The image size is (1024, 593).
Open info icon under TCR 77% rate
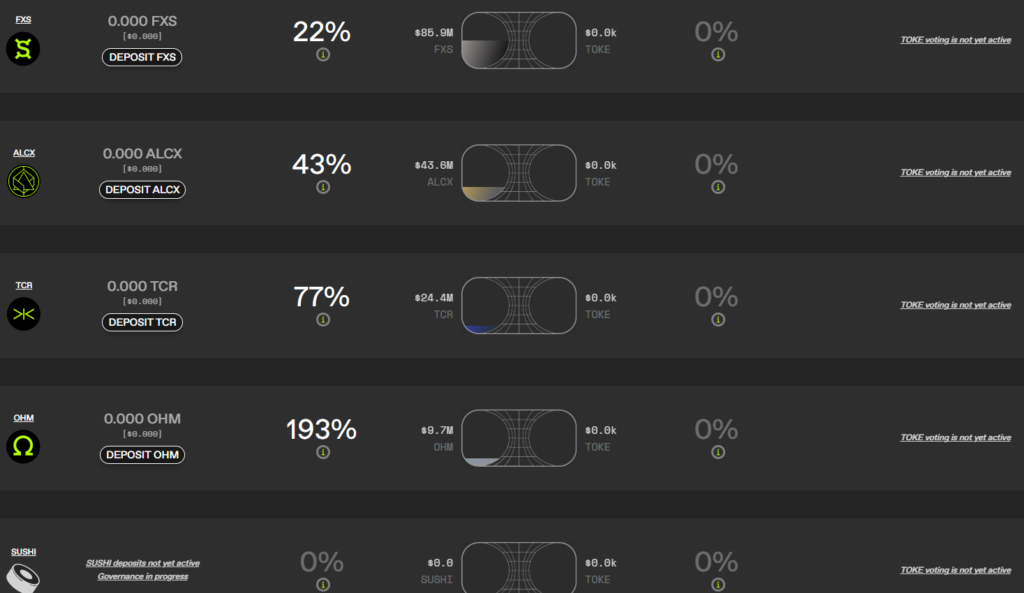[x=322, y=320]
